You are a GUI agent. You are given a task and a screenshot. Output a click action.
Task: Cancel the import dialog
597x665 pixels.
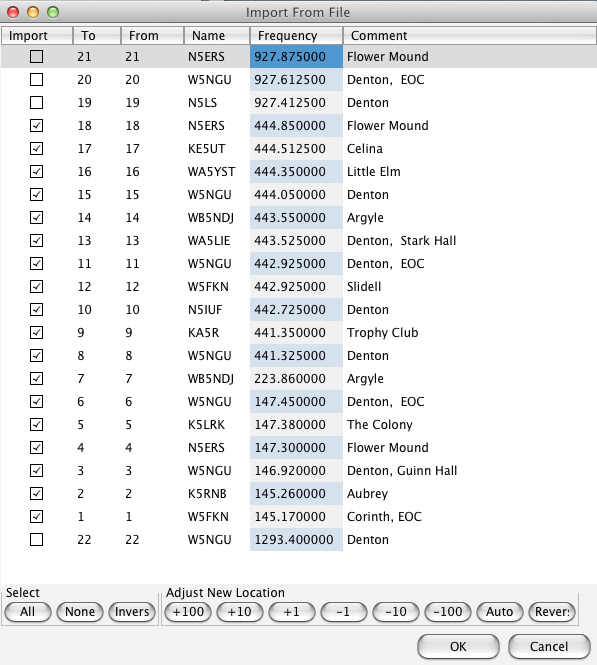(x=549, y=646)
